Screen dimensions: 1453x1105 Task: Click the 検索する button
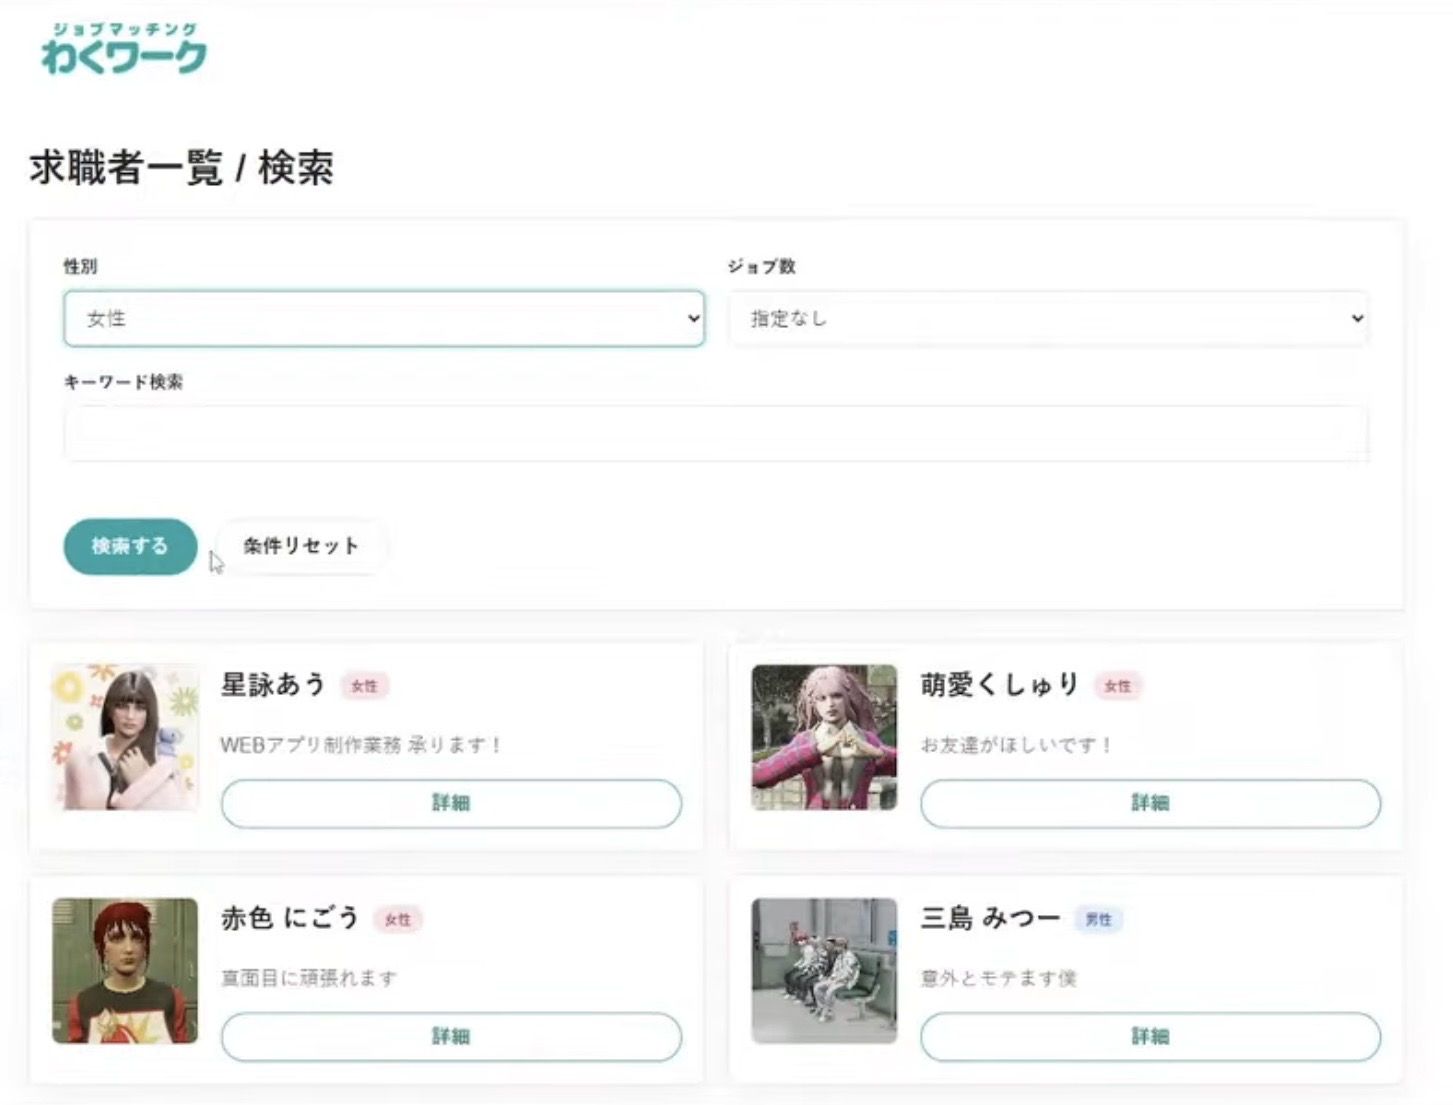click(130, 546)
